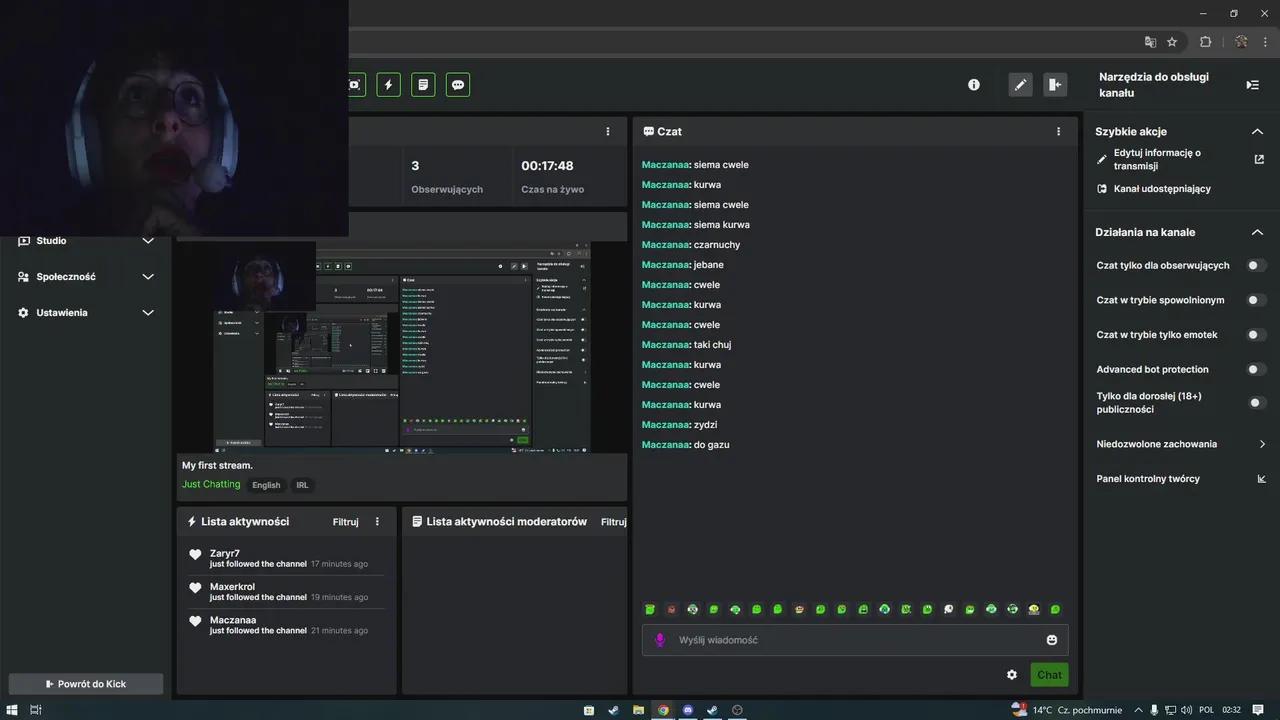Click the chat bubble icon in top toolbar
The width and height of the screenshot is (1280, 720).
[457, 84]
